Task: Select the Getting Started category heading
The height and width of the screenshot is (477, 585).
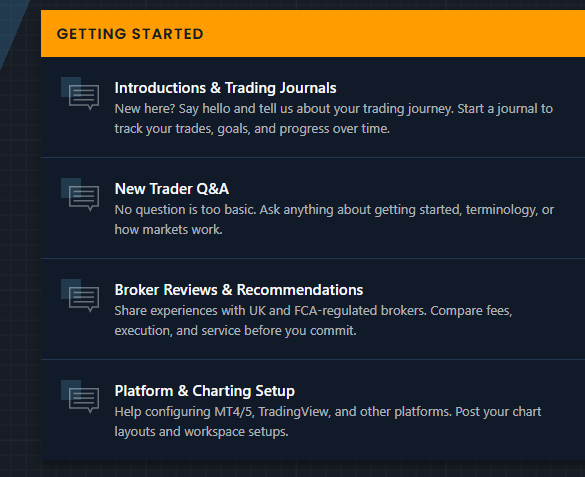Action: 130,34
